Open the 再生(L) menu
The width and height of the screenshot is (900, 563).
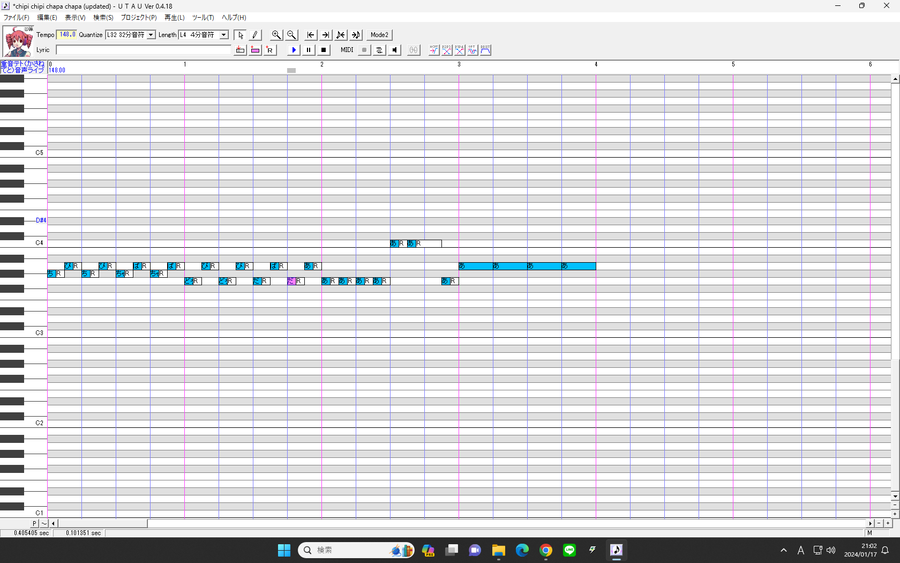tap(174, 18)
